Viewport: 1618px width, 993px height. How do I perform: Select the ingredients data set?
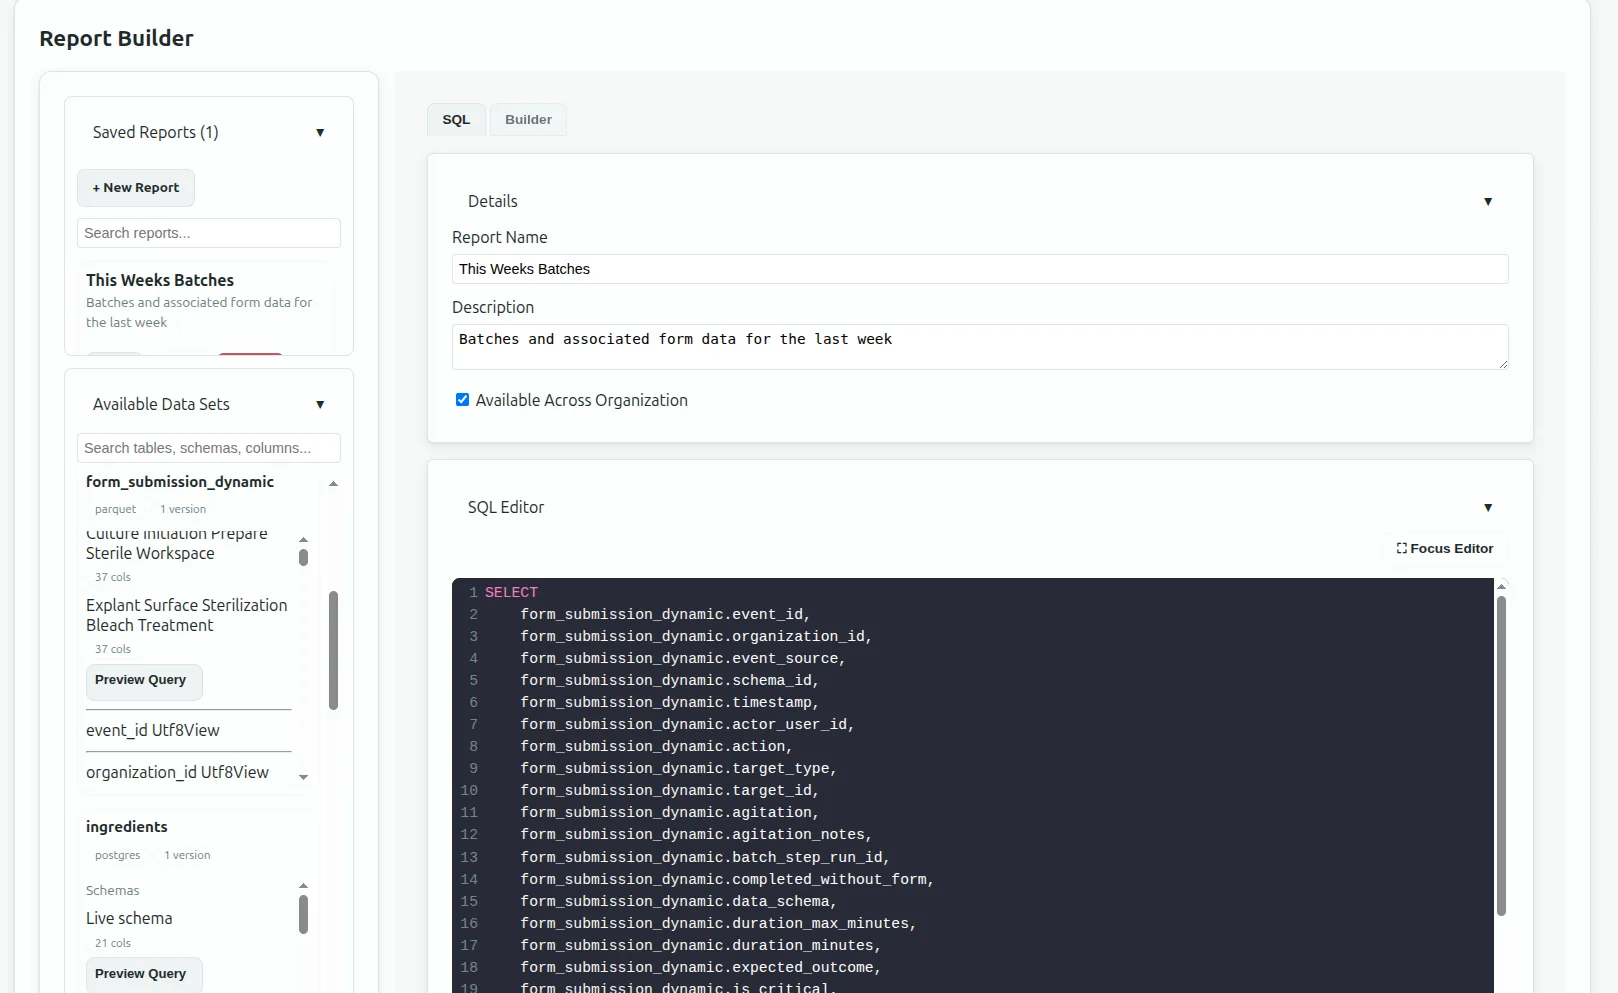pos(127,827)
